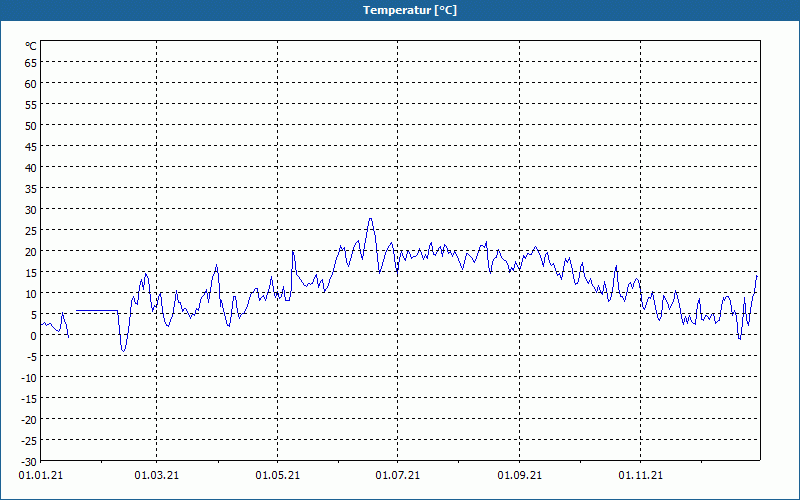Image resolution: width=800 pixels, height=500 pixels.
Task: Click the lowest dip of the curve in February
Action: click(x=124, y=350)
